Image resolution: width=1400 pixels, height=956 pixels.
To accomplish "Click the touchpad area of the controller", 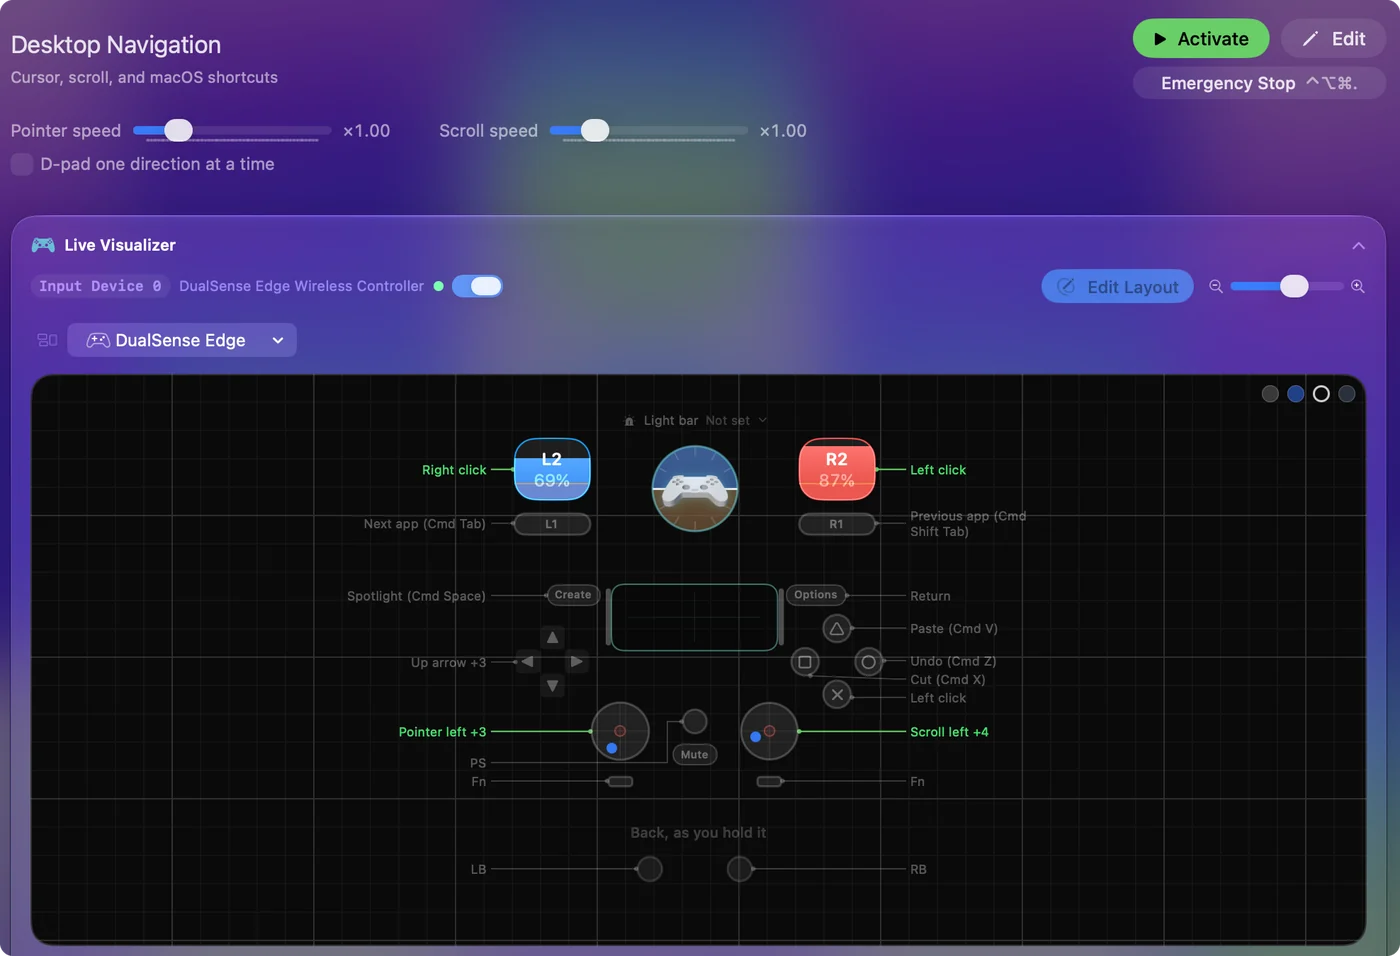I will pos(695,617).
